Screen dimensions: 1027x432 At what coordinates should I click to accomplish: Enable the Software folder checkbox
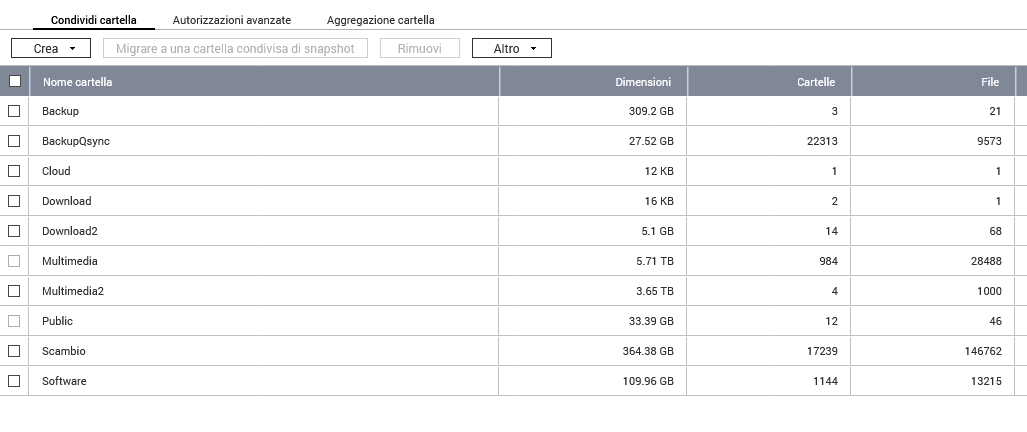14,381
